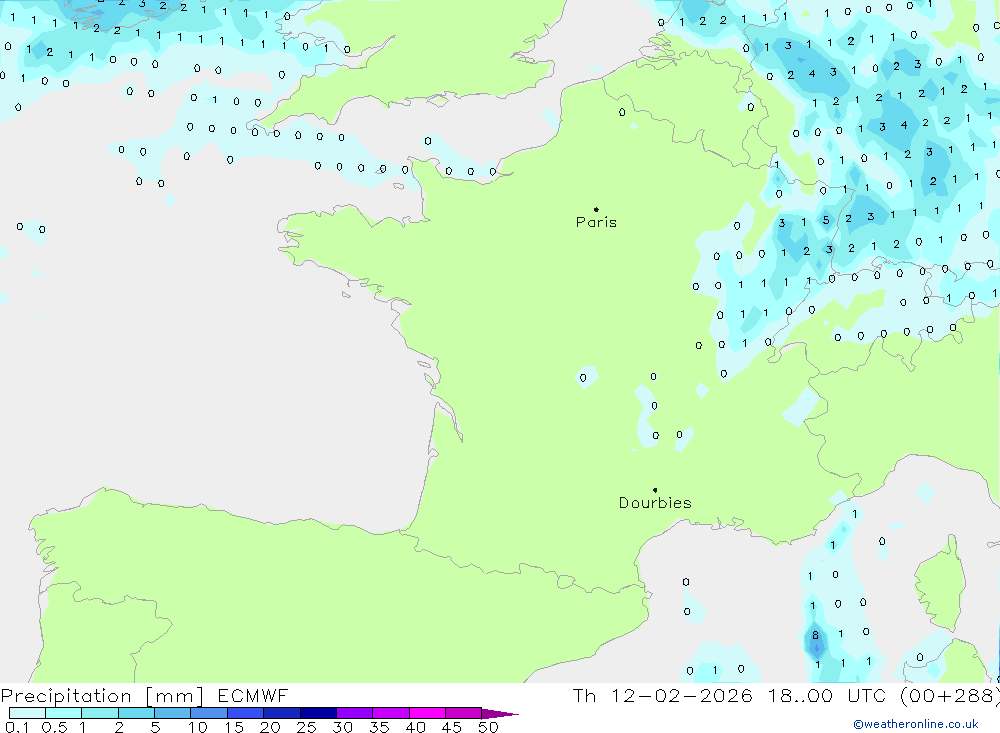1000x733 pixels.
Task: Click the 8 mm precipitation value near Corsica
Action: point(815,635)
